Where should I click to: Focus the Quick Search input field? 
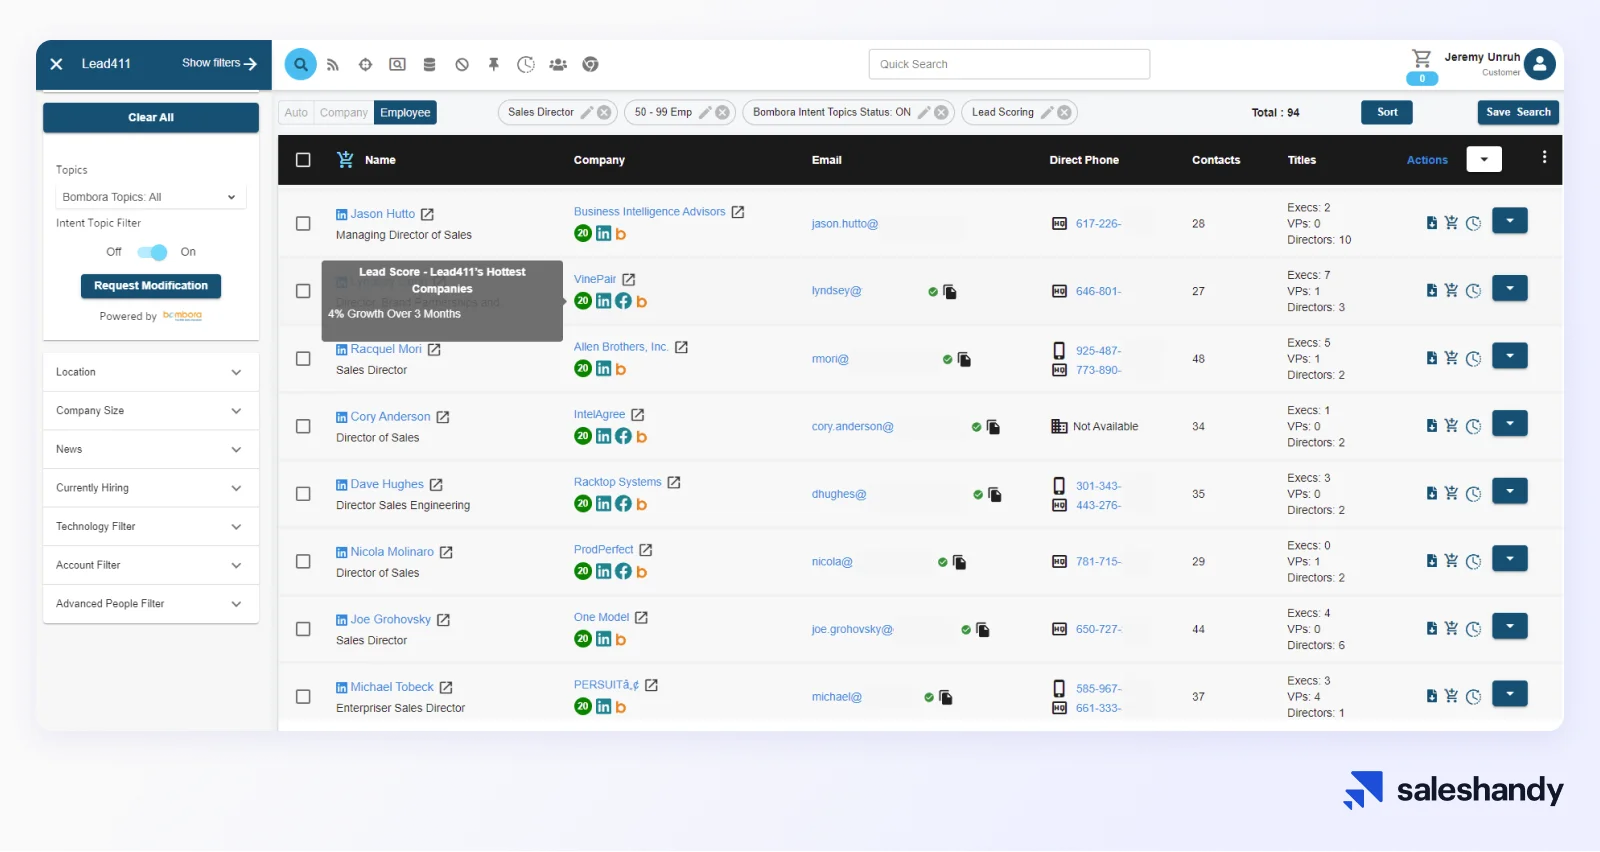[1009, 64]
